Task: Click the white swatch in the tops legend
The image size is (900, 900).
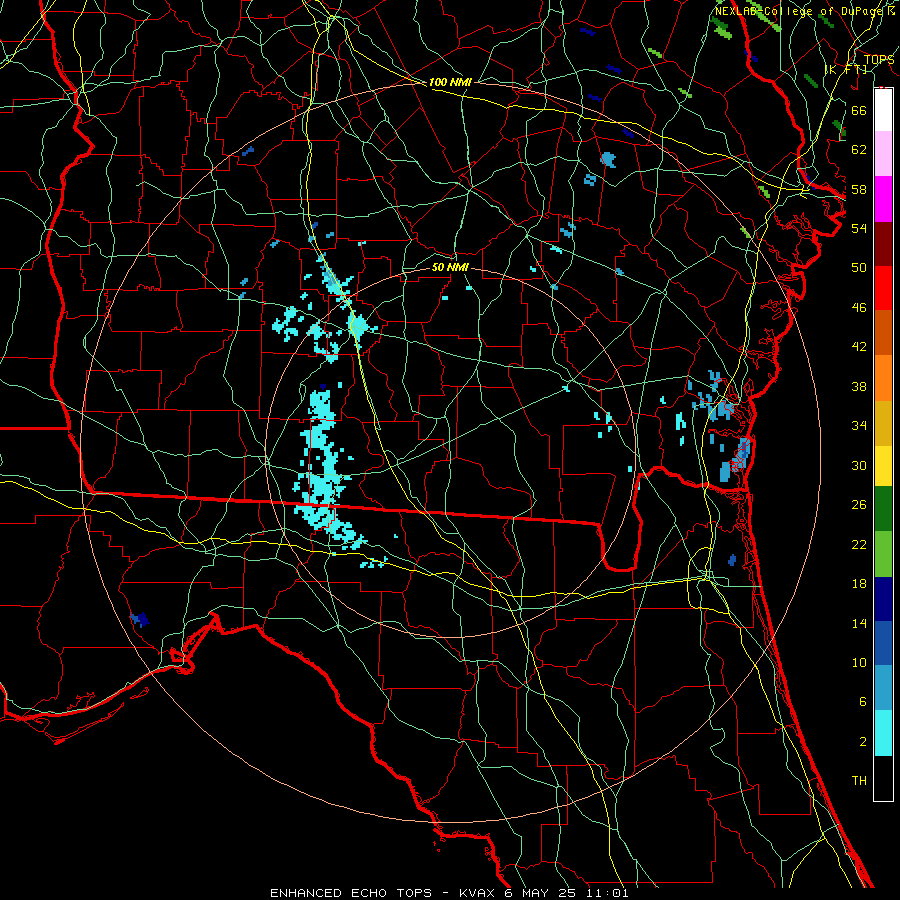Action: 883,110
